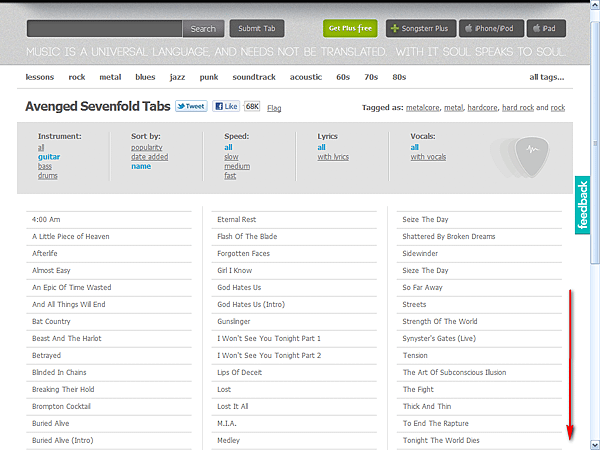
Task: Open the Submit Tab page
Action: [x=257, y=29]
